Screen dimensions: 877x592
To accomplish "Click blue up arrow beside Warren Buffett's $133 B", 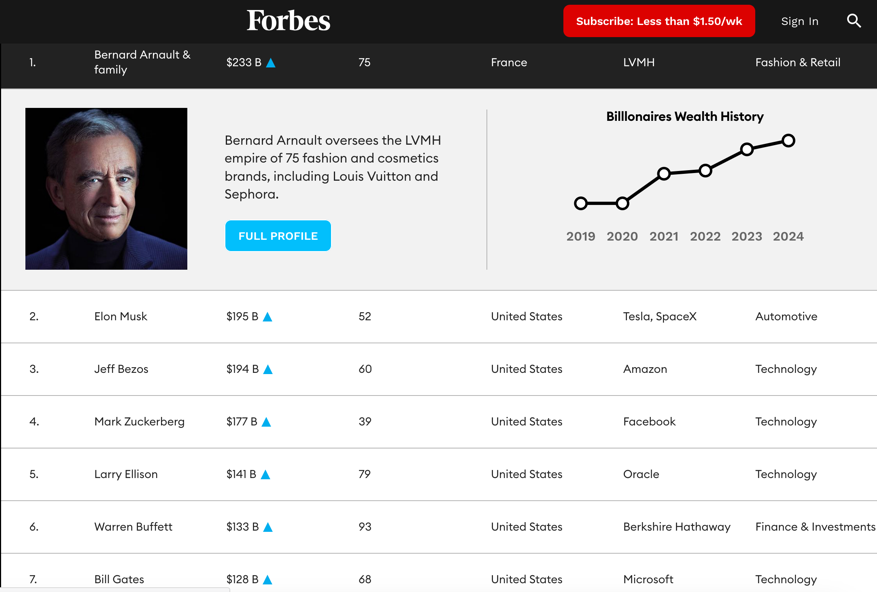I will point(268,527).
